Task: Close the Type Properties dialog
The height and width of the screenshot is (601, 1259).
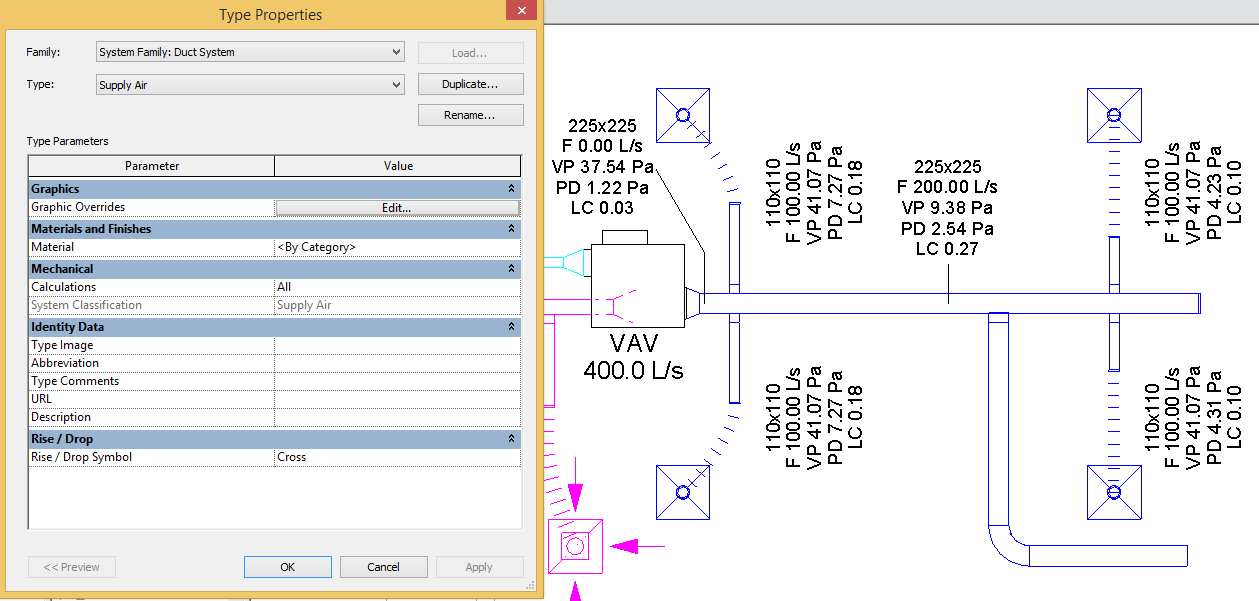Action: (x=520, y=10)
